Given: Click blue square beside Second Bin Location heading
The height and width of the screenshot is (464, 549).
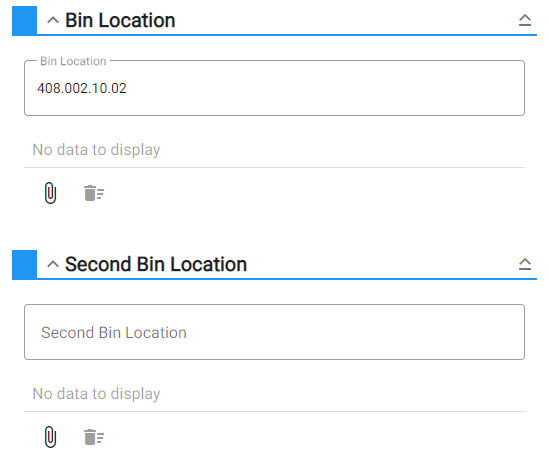Looking at the screenshot, I should tap(25, 264).
